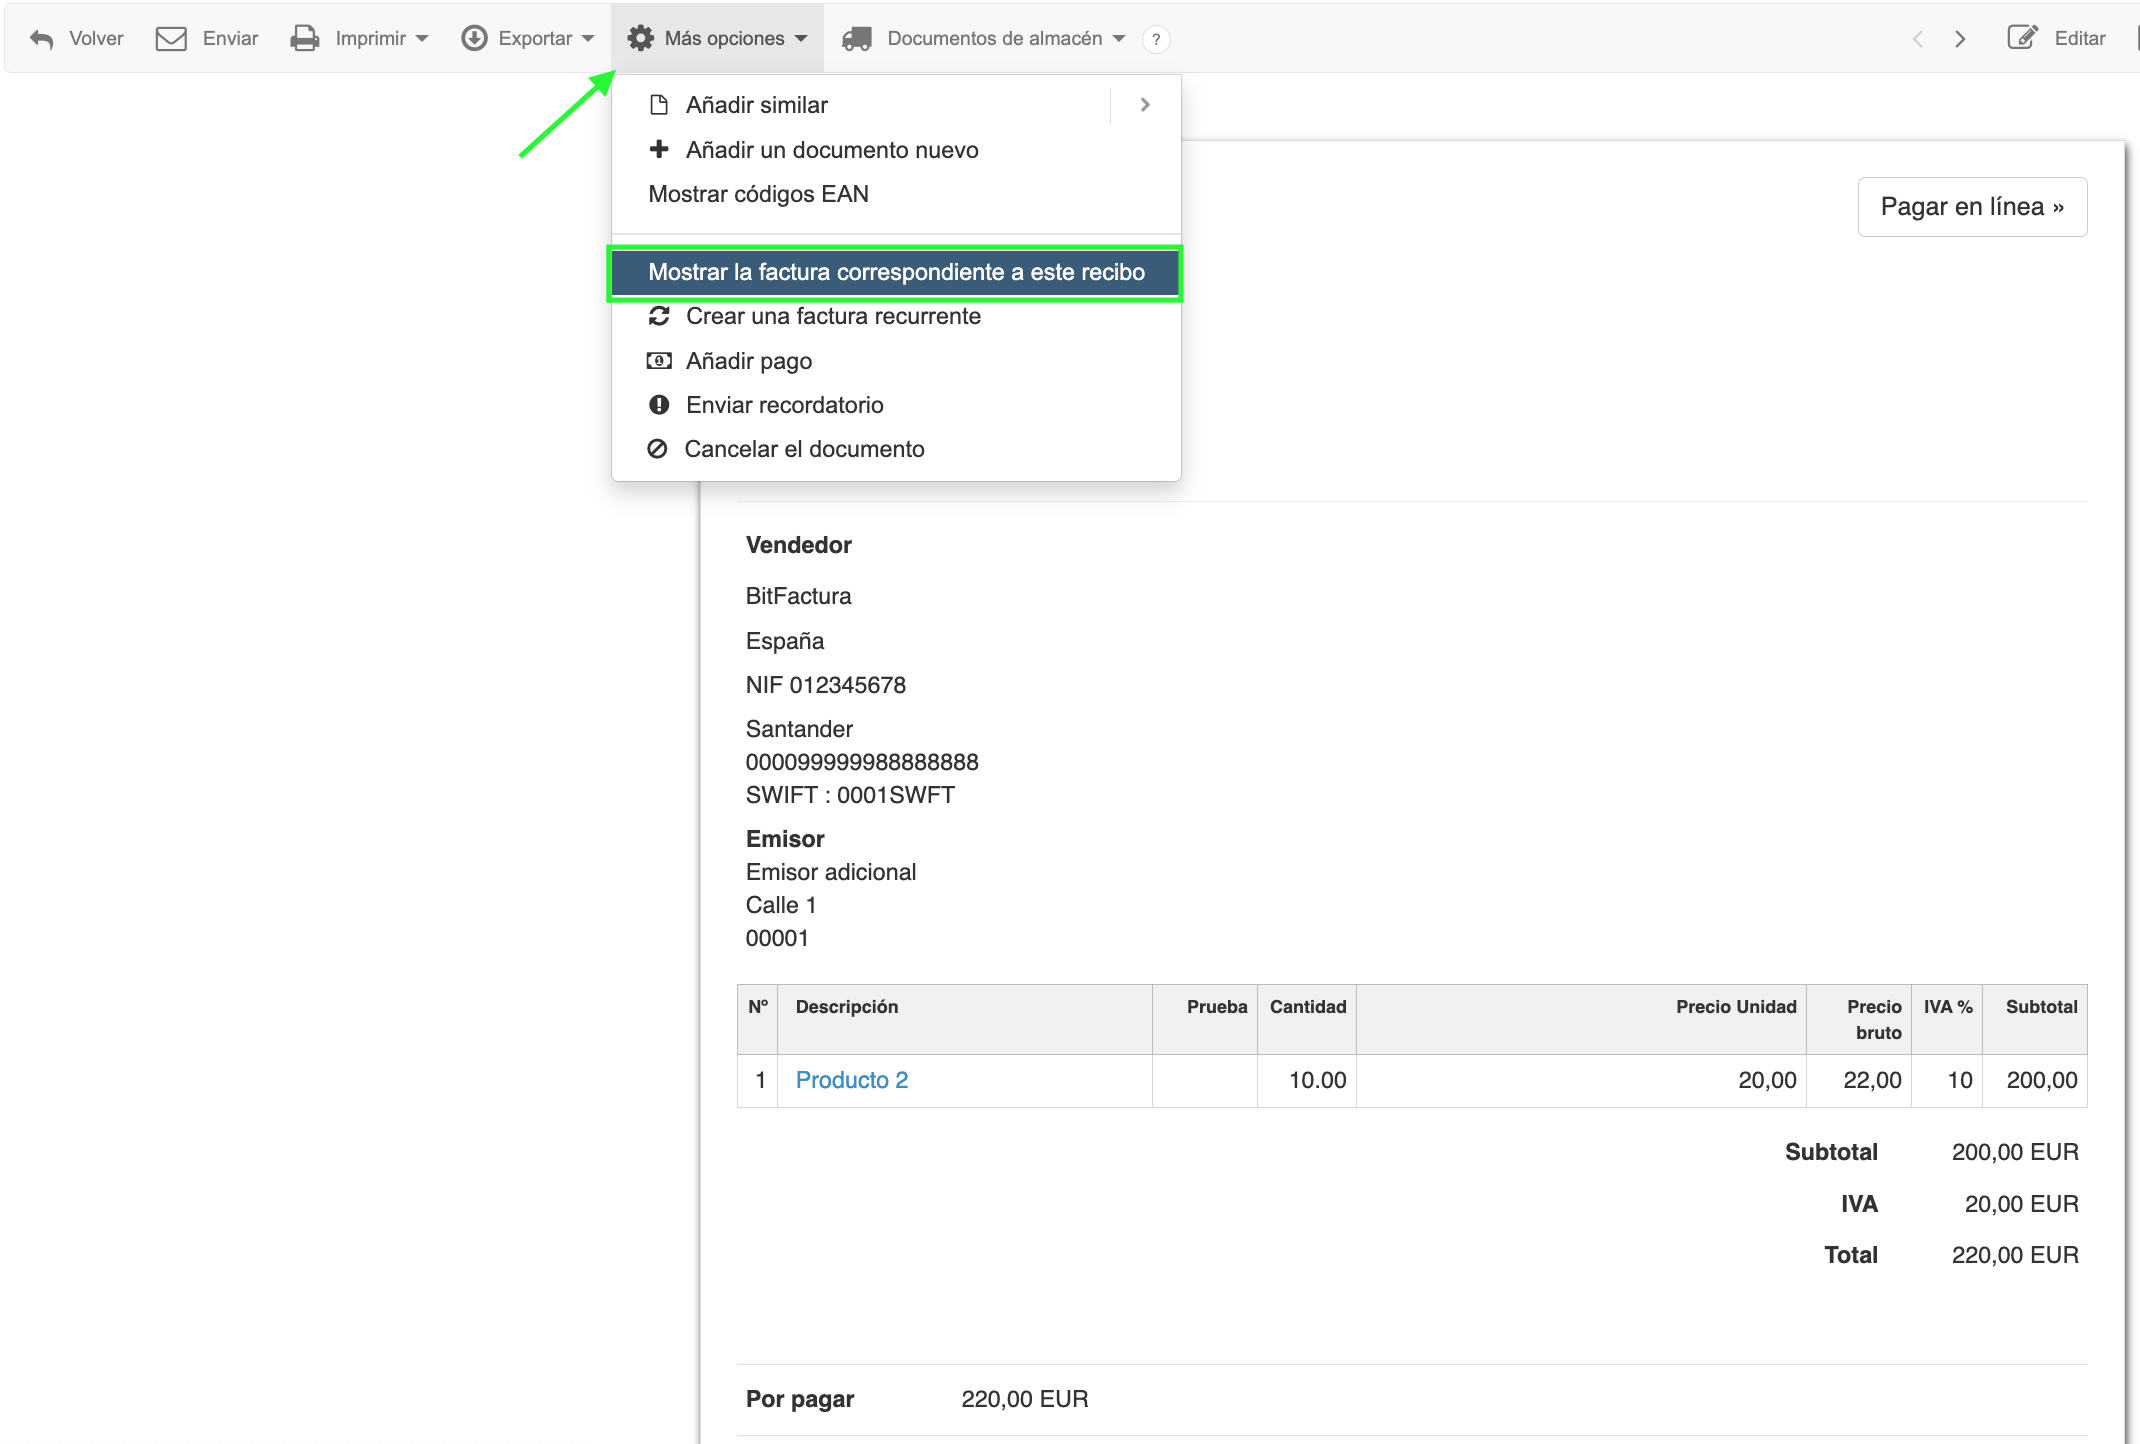Screen dimensions: 2140x1444
Task: Click the Exportar download icon
Action: pos(474,39)
